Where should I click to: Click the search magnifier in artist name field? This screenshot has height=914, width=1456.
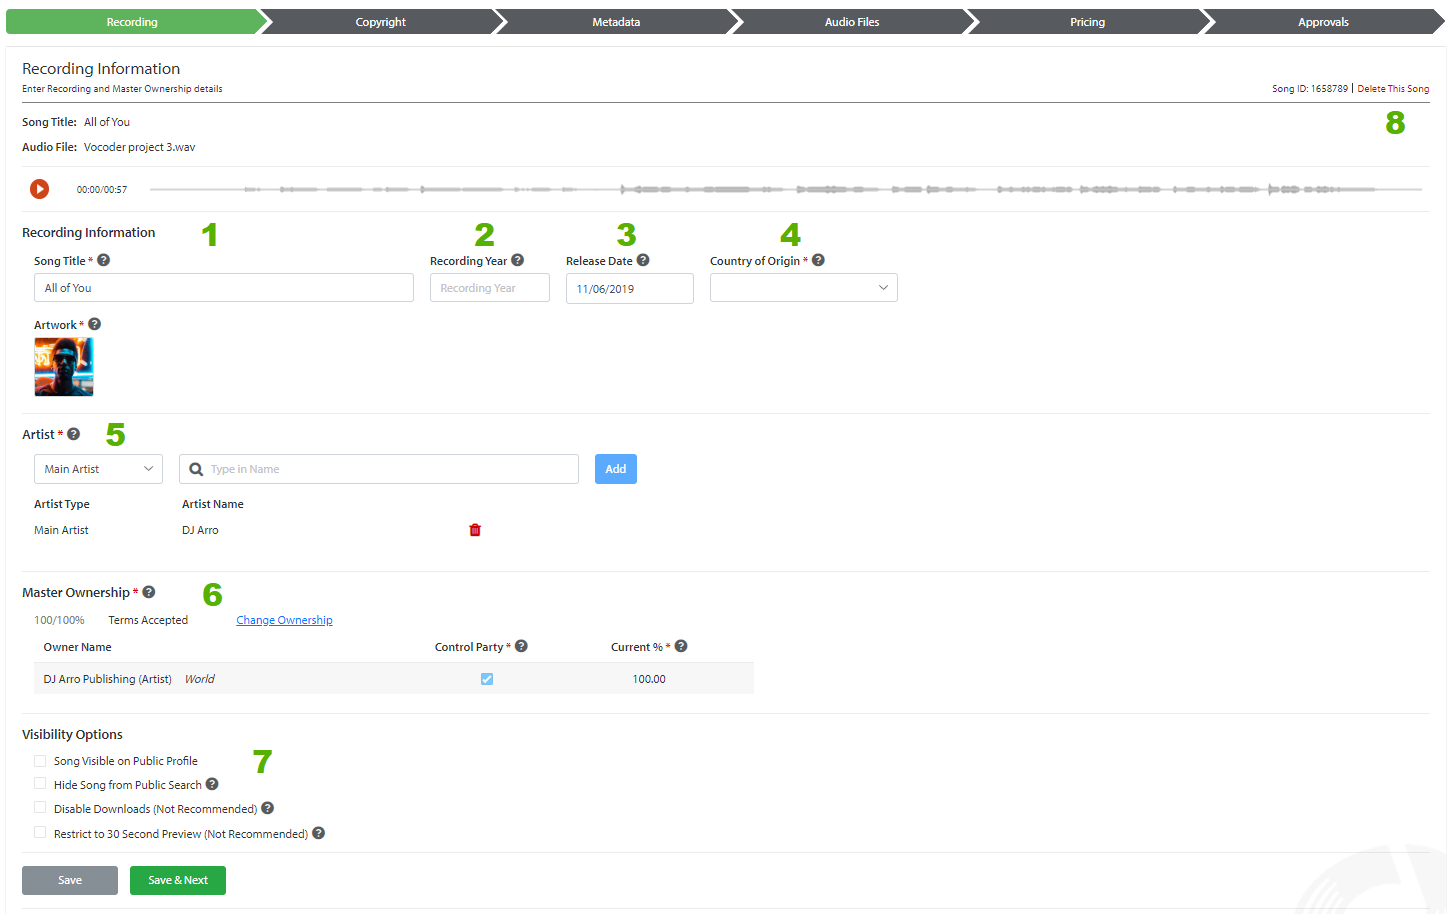coord(196,469)
